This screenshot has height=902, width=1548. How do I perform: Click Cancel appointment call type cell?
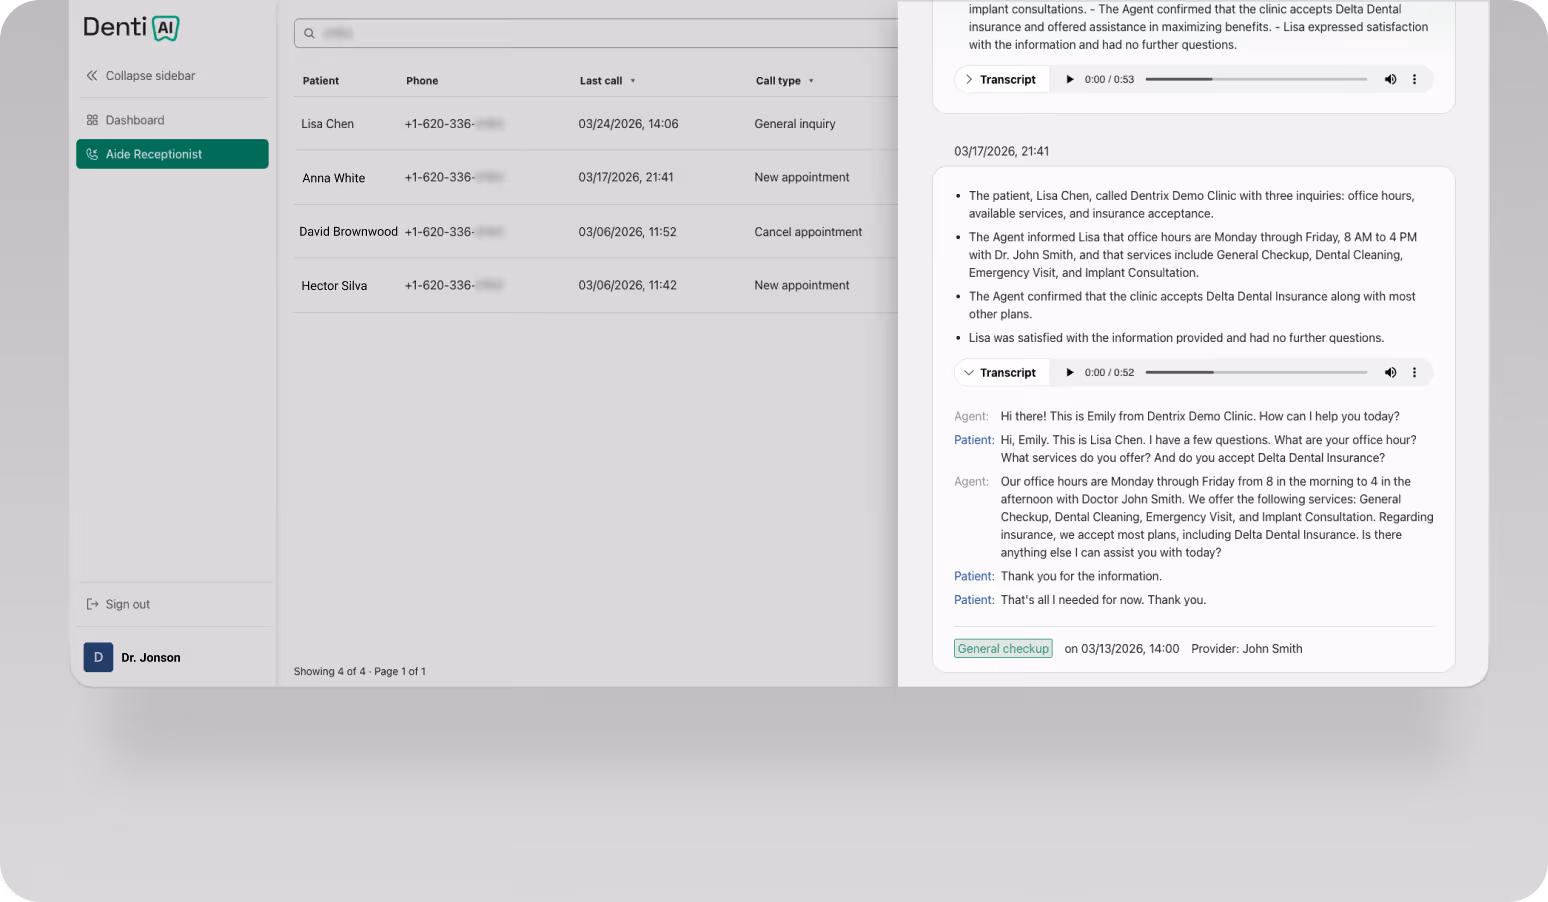tap(808, 232)
